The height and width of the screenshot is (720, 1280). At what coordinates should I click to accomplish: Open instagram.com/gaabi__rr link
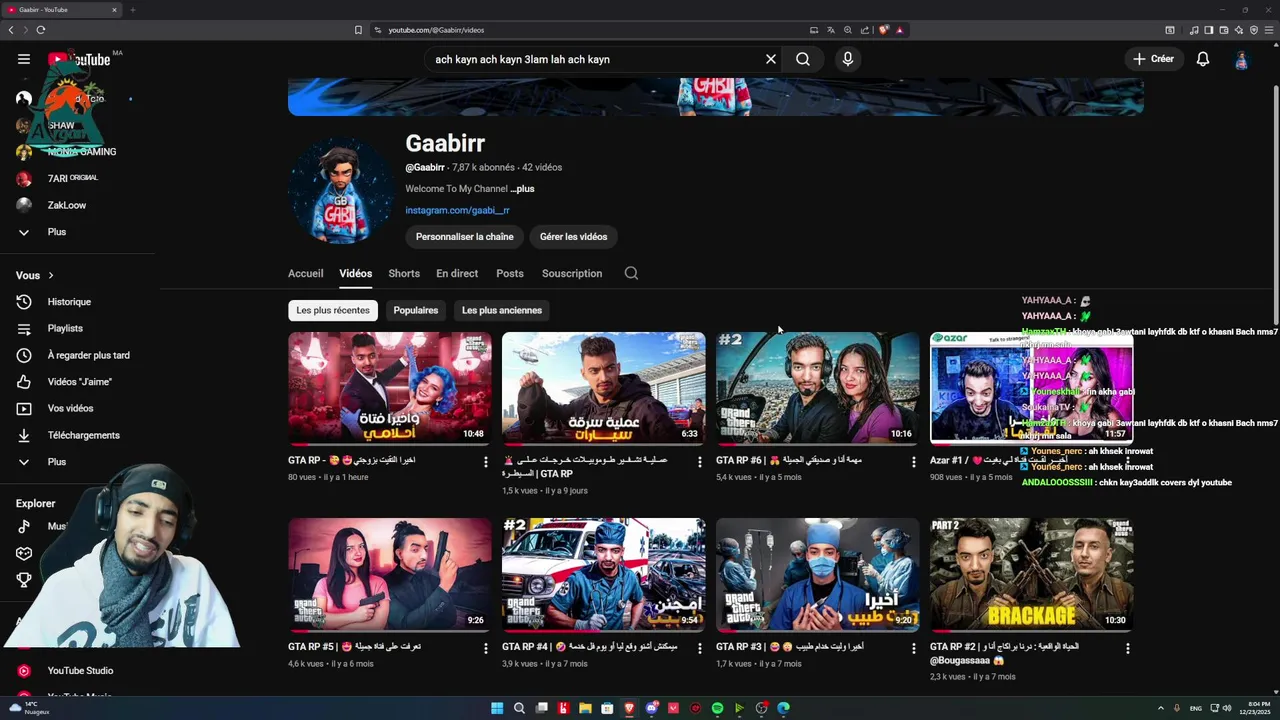(x=457, y=210)
